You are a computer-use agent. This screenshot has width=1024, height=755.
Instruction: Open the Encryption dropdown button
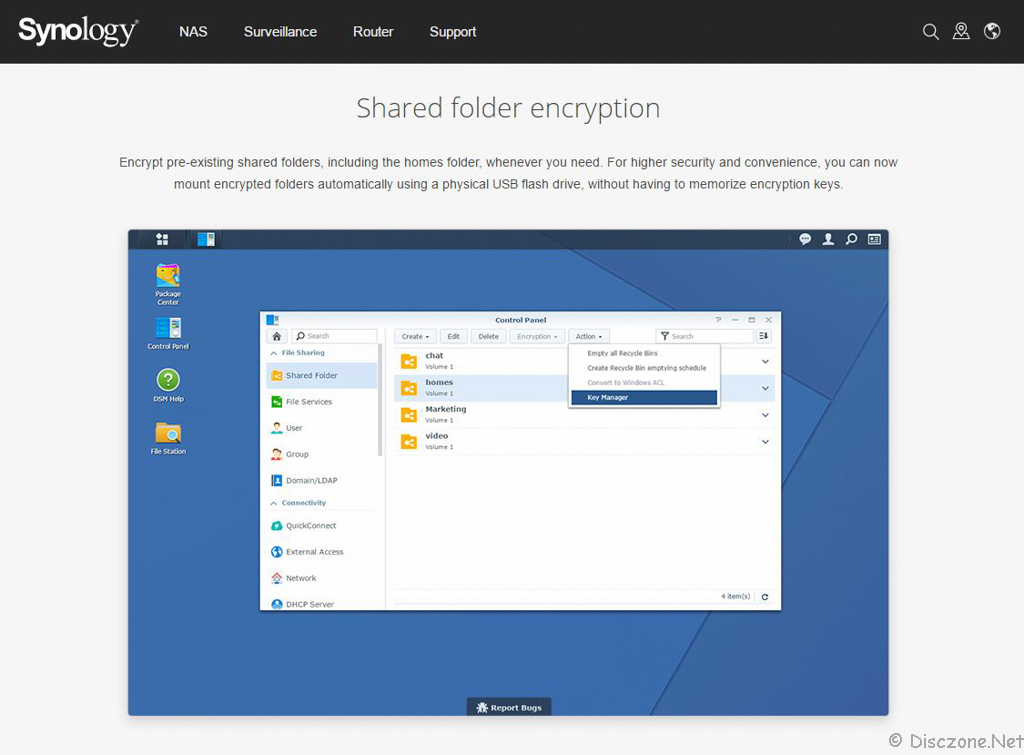[537, 336]
